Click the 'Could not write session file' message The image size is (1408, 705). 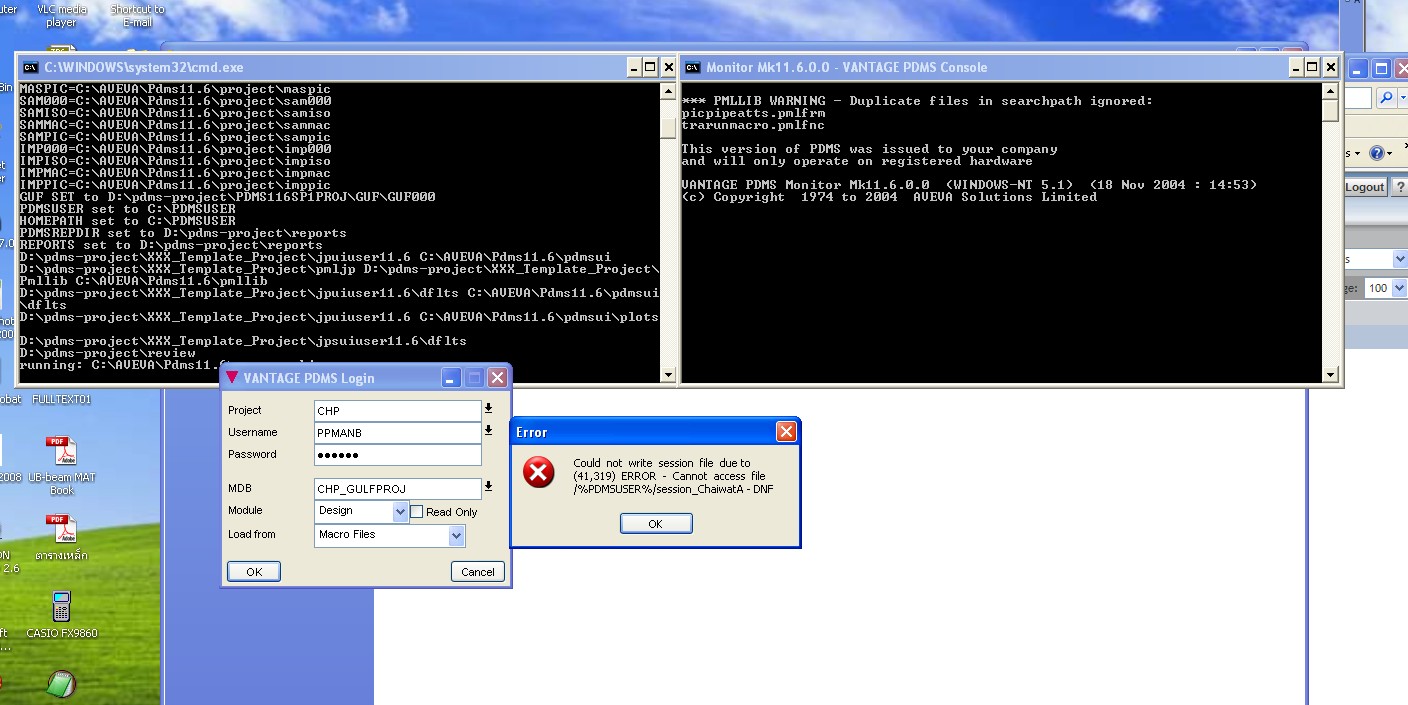673,476
